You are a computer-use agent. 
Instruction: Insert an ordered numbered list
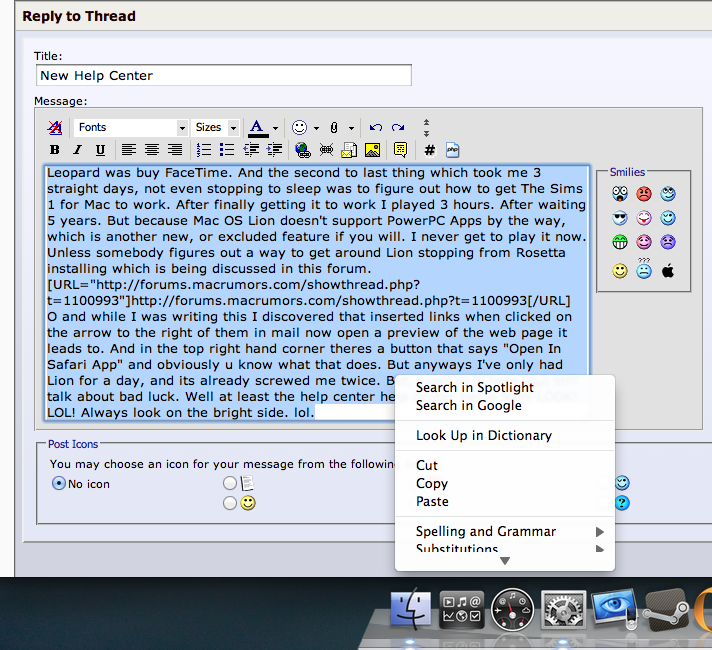tap(204, 150)
